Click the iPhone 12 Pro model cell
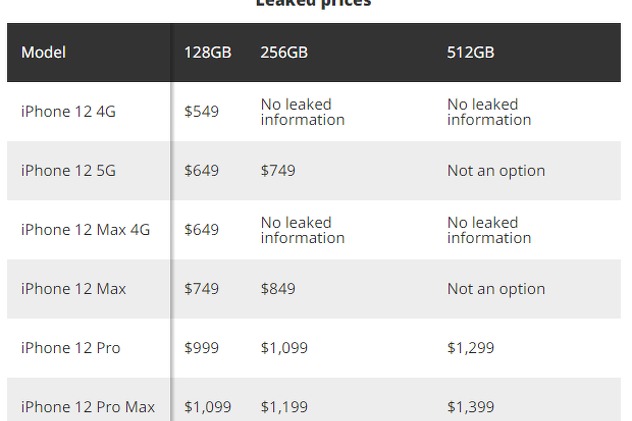This screenshot has height=421, width=632. coord(71,348)
